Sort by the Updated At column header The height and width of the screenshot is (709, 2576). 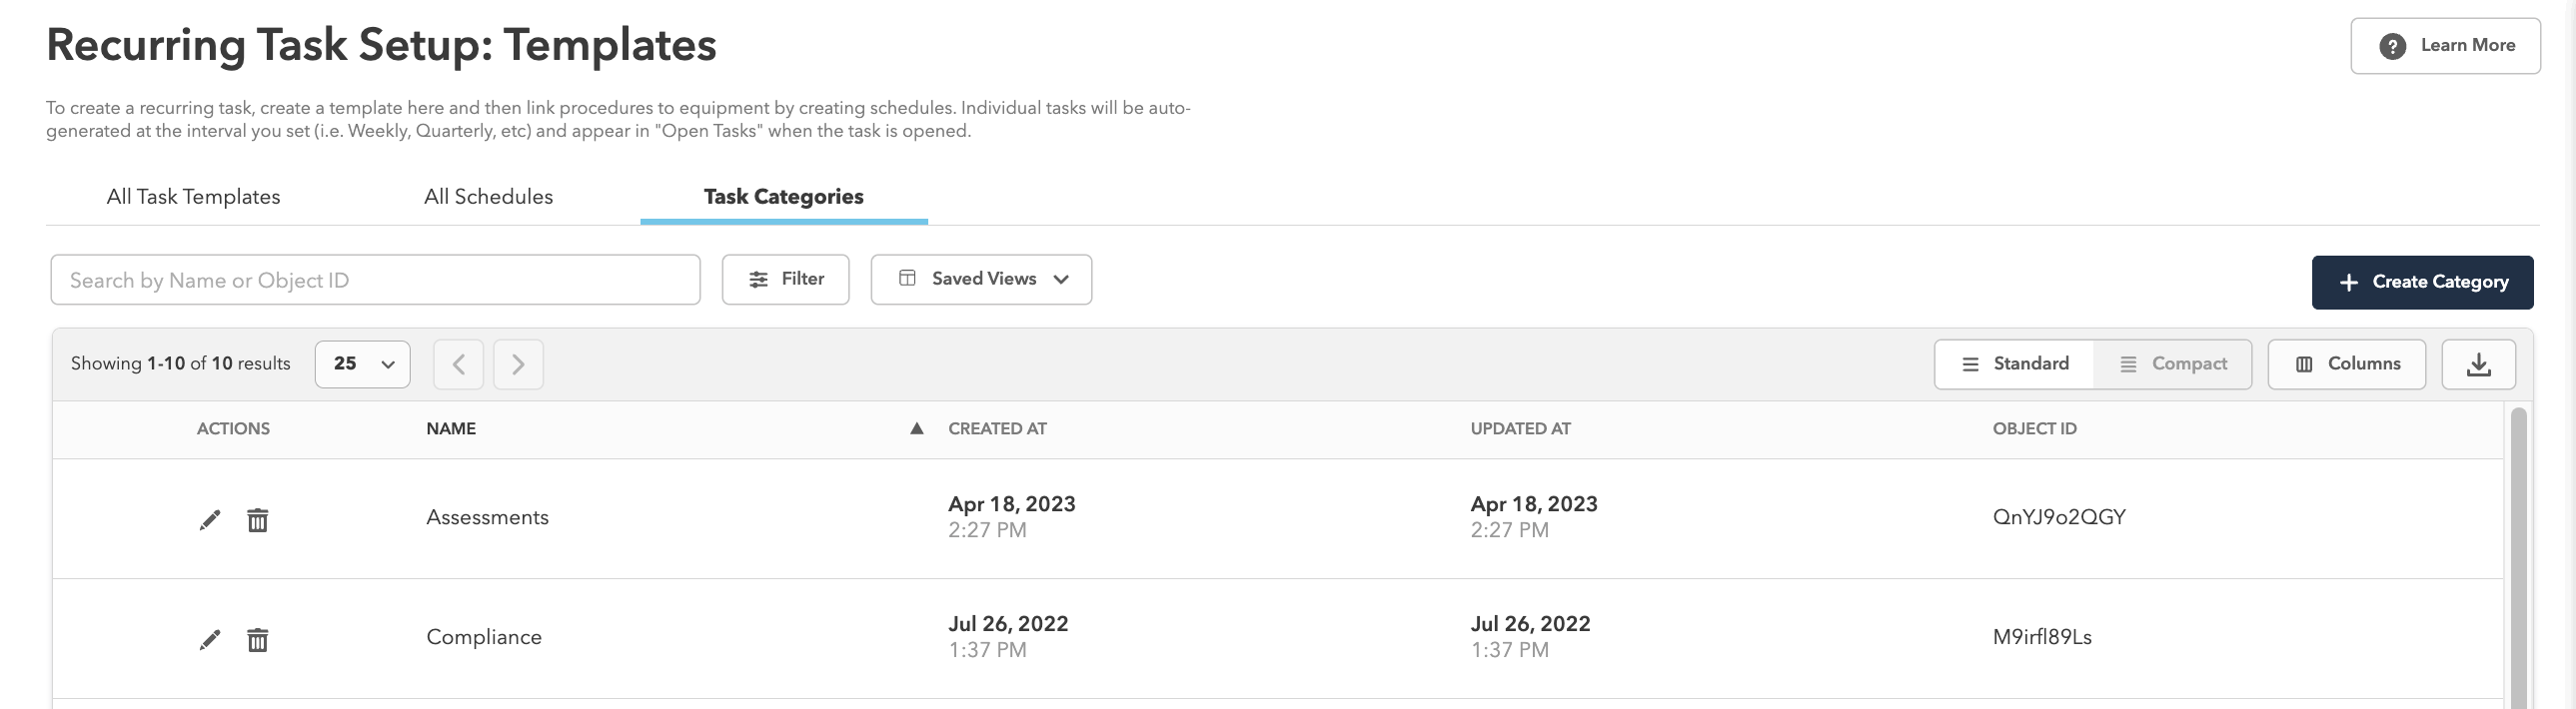pos(1520,428)
